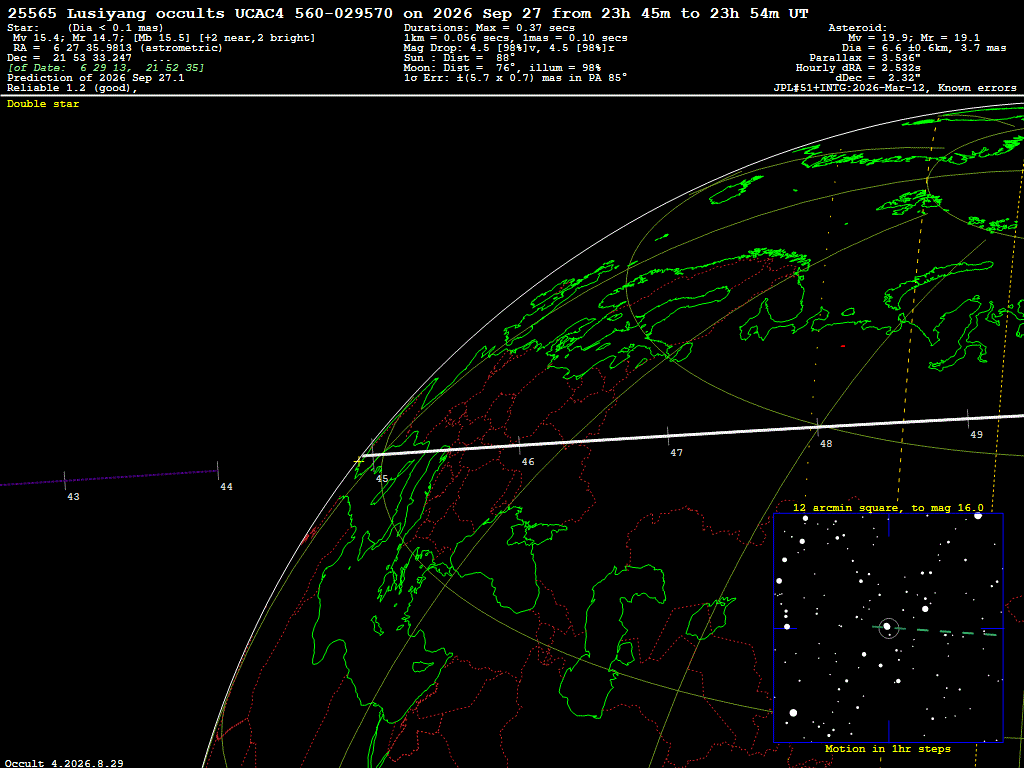Screen dimensions: 1024x768
Task: Click the yellow cross at path start
Action: tap(359, 461)
